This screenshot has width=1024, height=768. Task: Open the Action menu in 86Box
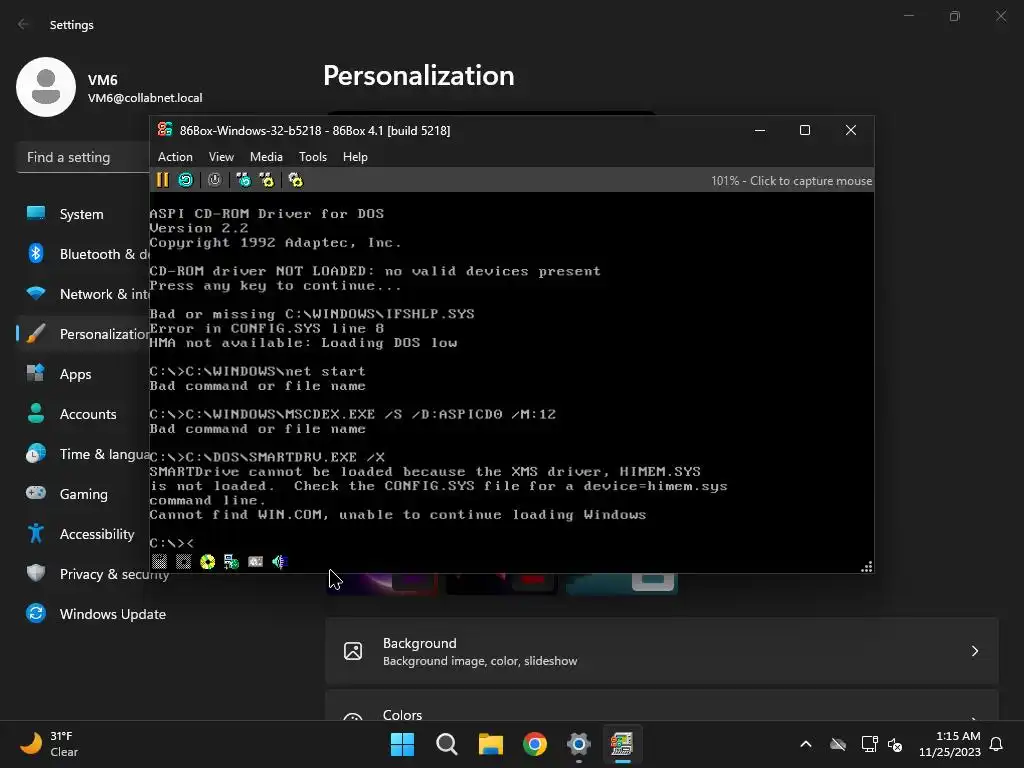[x=175, y=157]
